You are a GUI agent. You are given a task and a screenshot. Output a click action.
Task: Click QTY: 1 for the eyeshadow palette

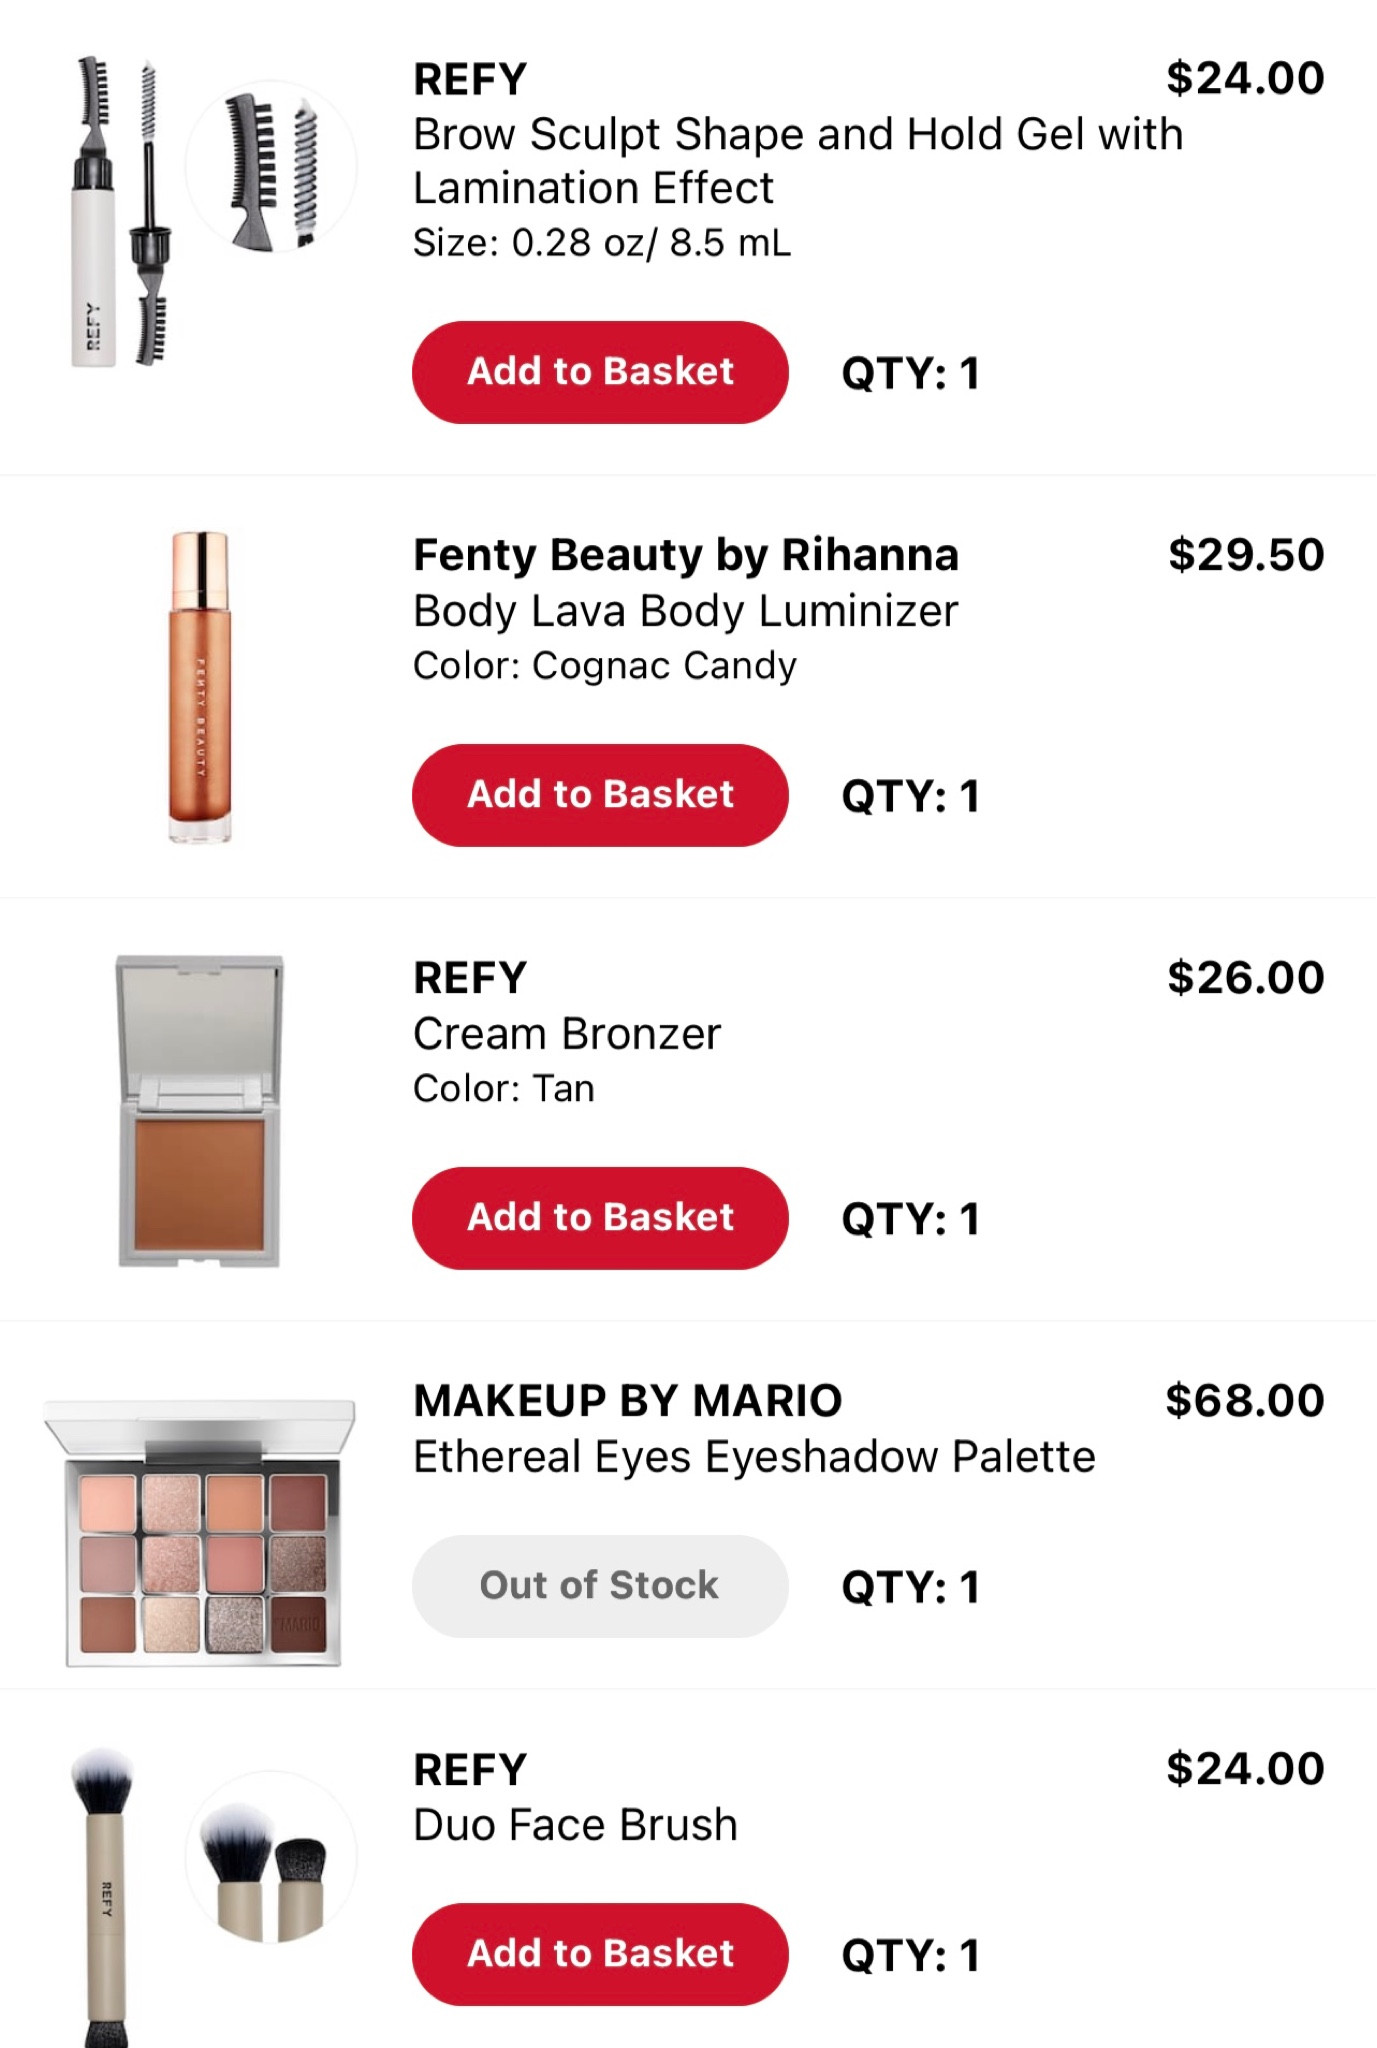[x=908, y=1585]
